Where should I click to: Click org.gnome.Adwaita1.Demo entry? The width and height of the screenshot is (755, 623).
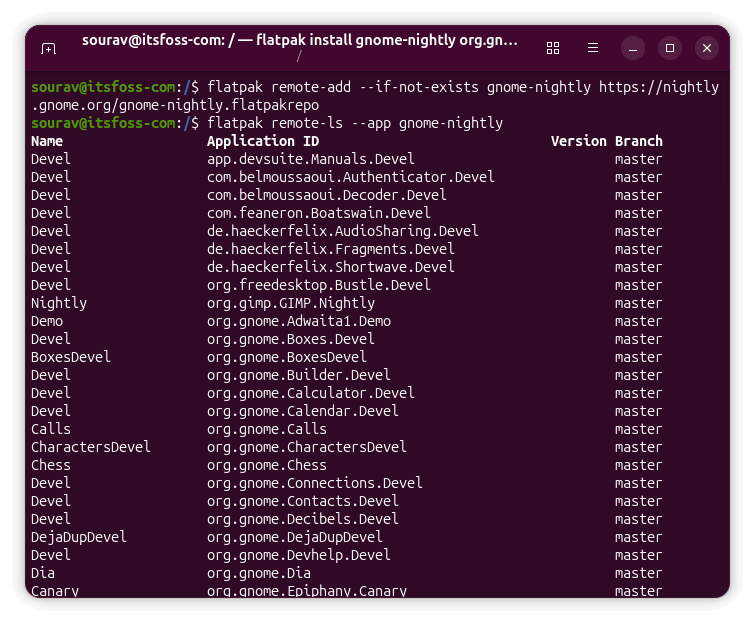pos(299,321)
